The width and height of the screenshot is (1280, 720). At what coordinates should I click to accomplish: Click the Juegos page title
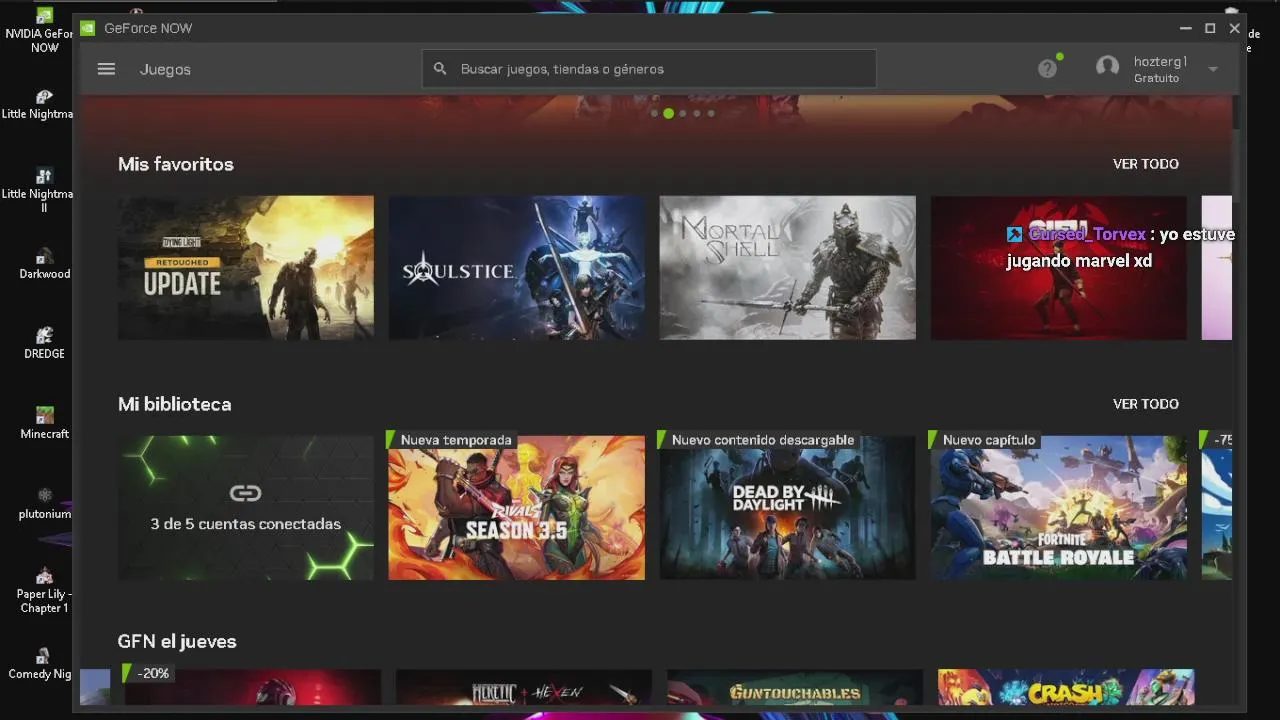coord(165,69)
